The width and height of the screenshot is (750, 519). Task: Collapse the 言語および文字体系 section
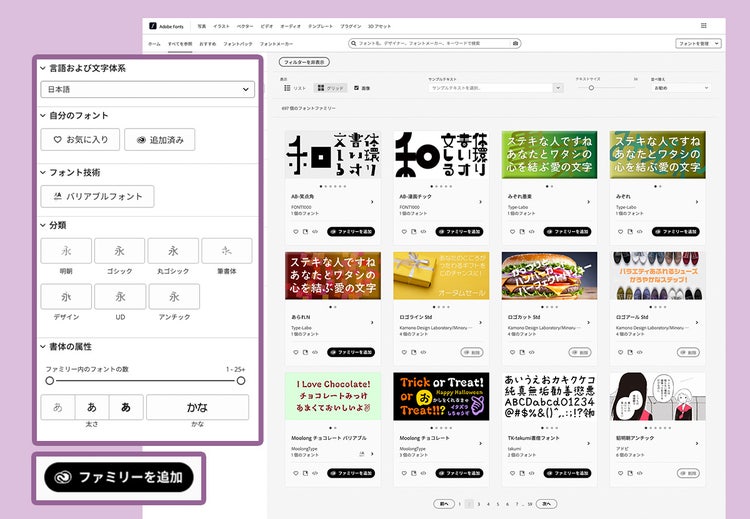point(43,68)
